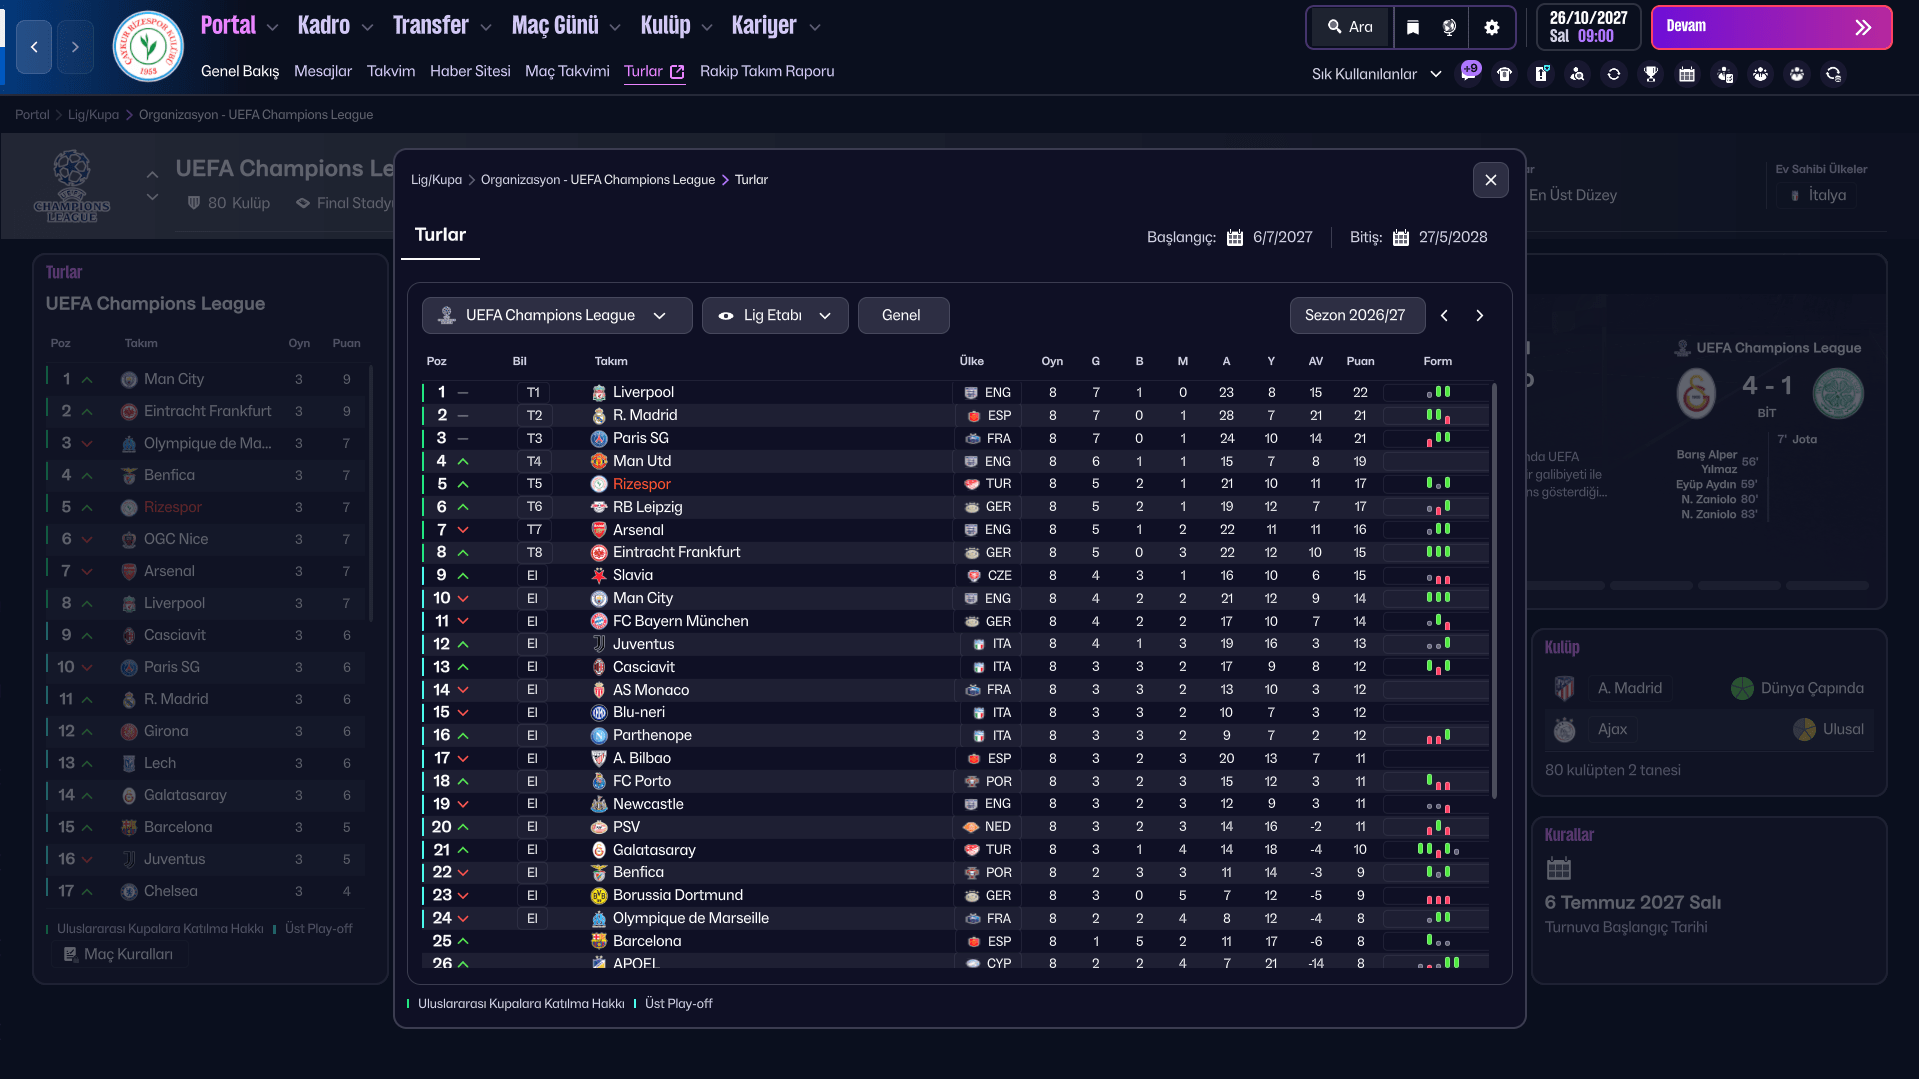1919x1079 pixels.
Task: Click the globe world icon
Action: pos(1449,27)
